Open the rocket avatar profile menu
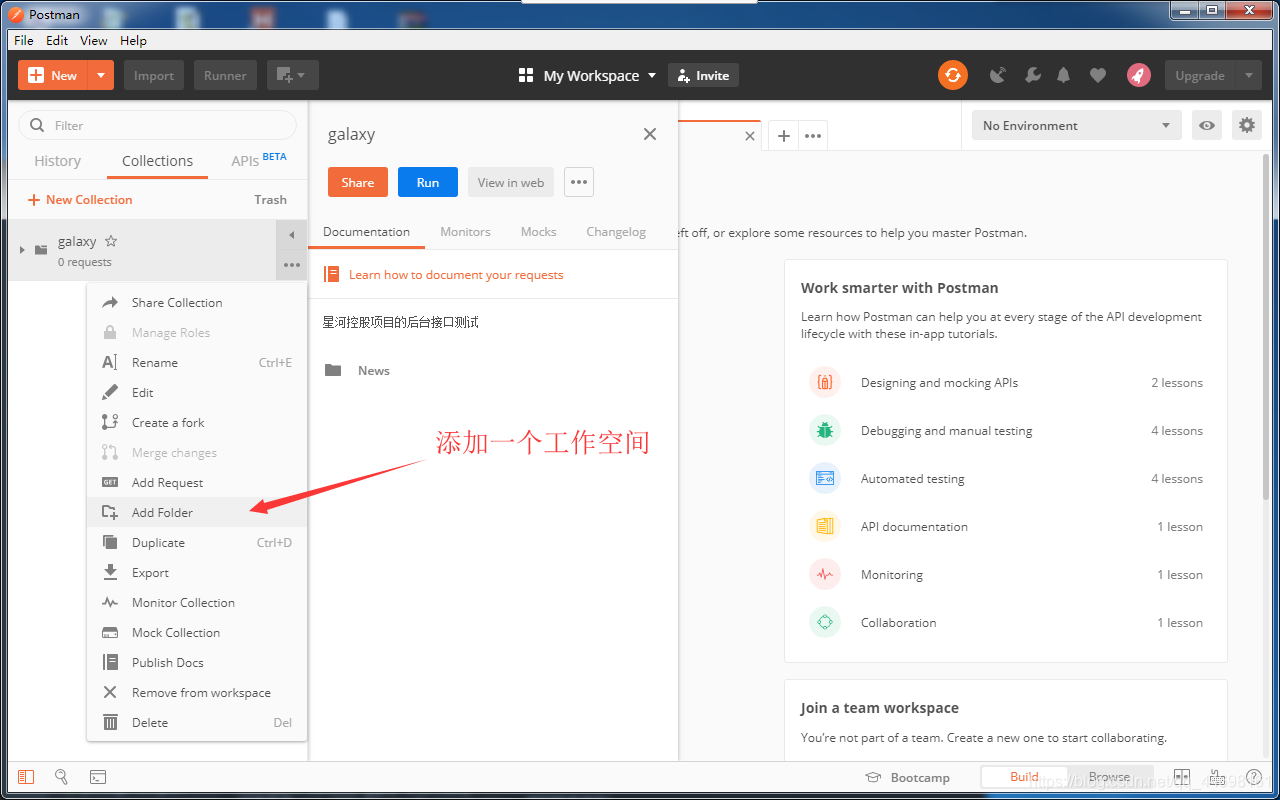Viewport: 1280px width, 800px height. coord(1138,75)
